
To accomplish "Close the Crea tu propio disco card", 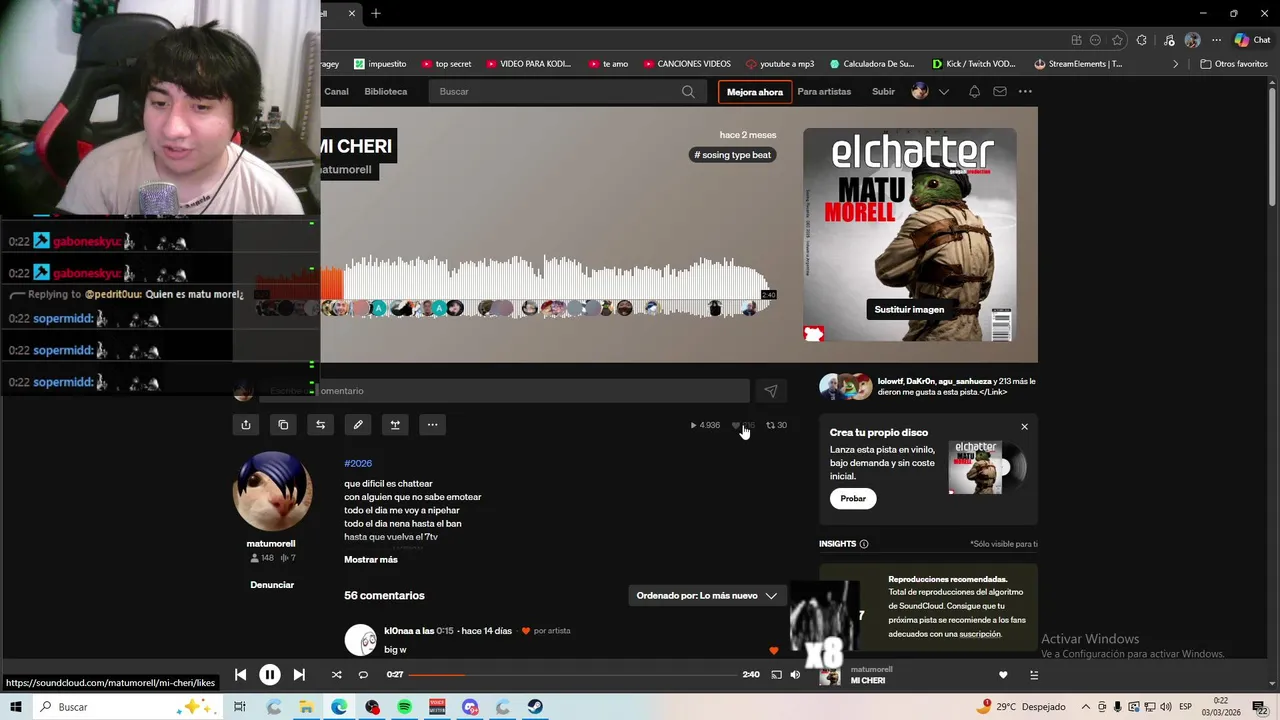I will [1024, 427].
